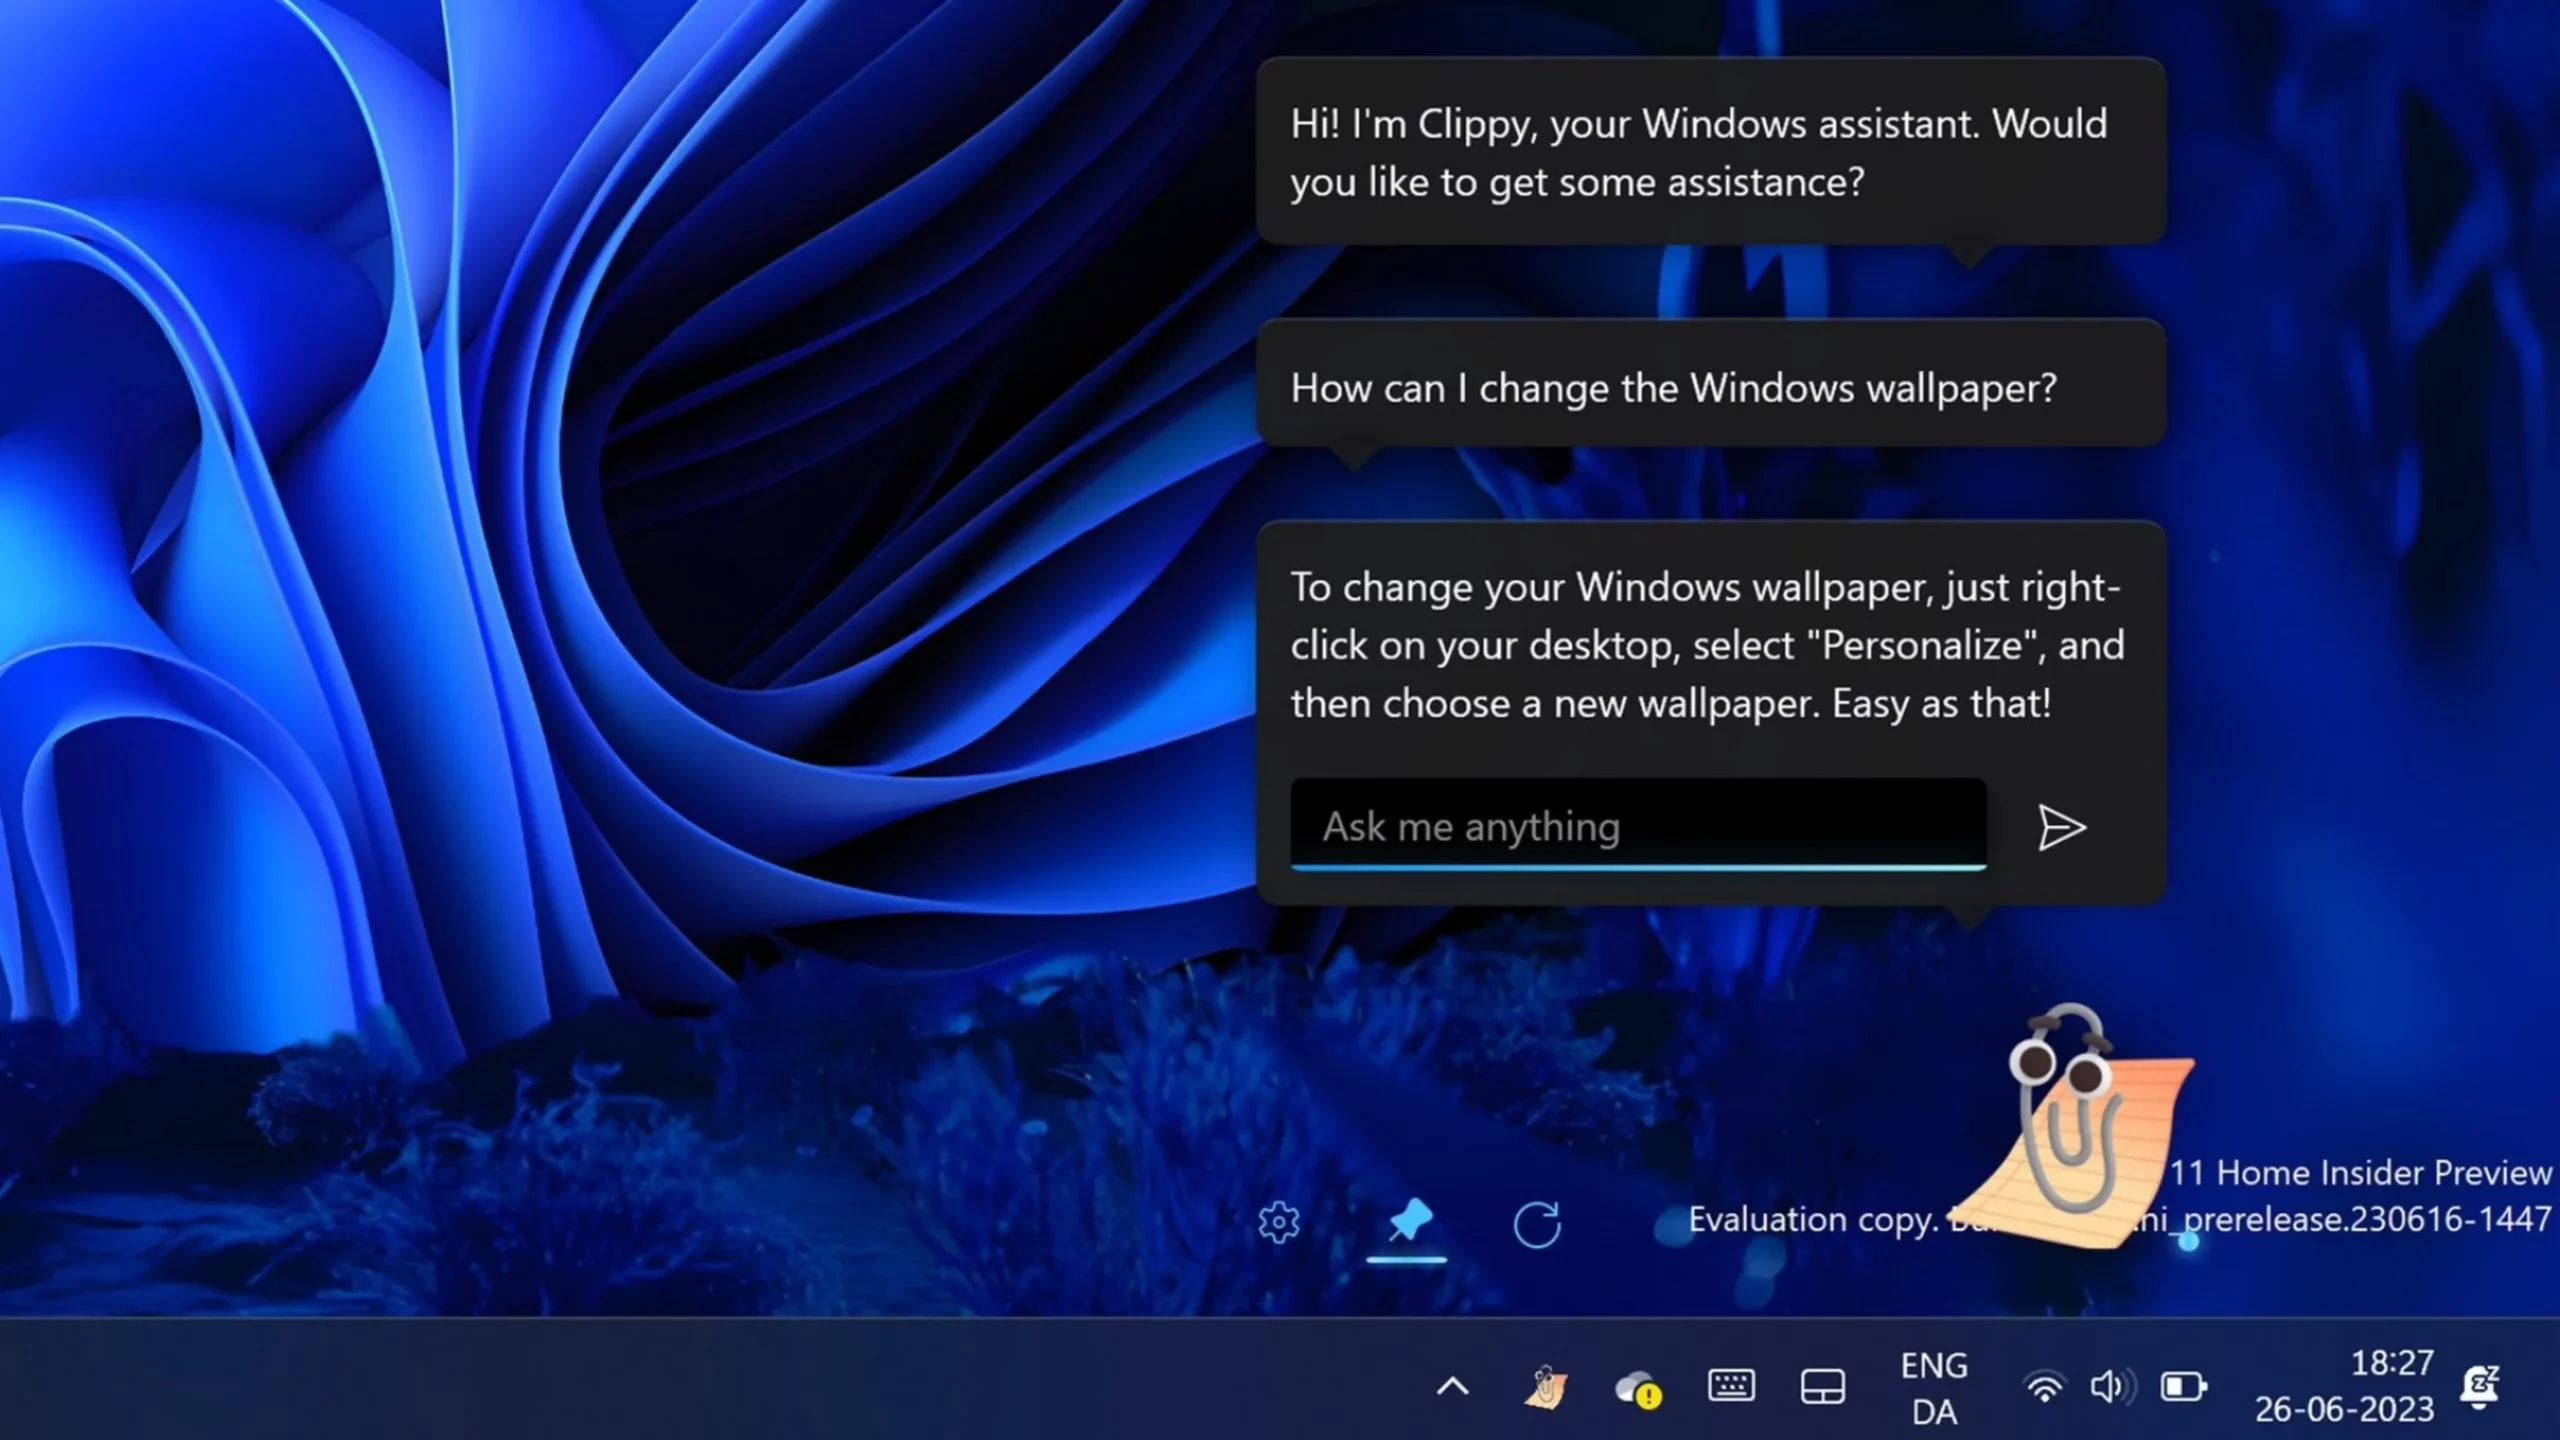The width and height of the screenshot is (2560, 1440).
Task: Open the settings gear icon
Action: [1278, 1220]
